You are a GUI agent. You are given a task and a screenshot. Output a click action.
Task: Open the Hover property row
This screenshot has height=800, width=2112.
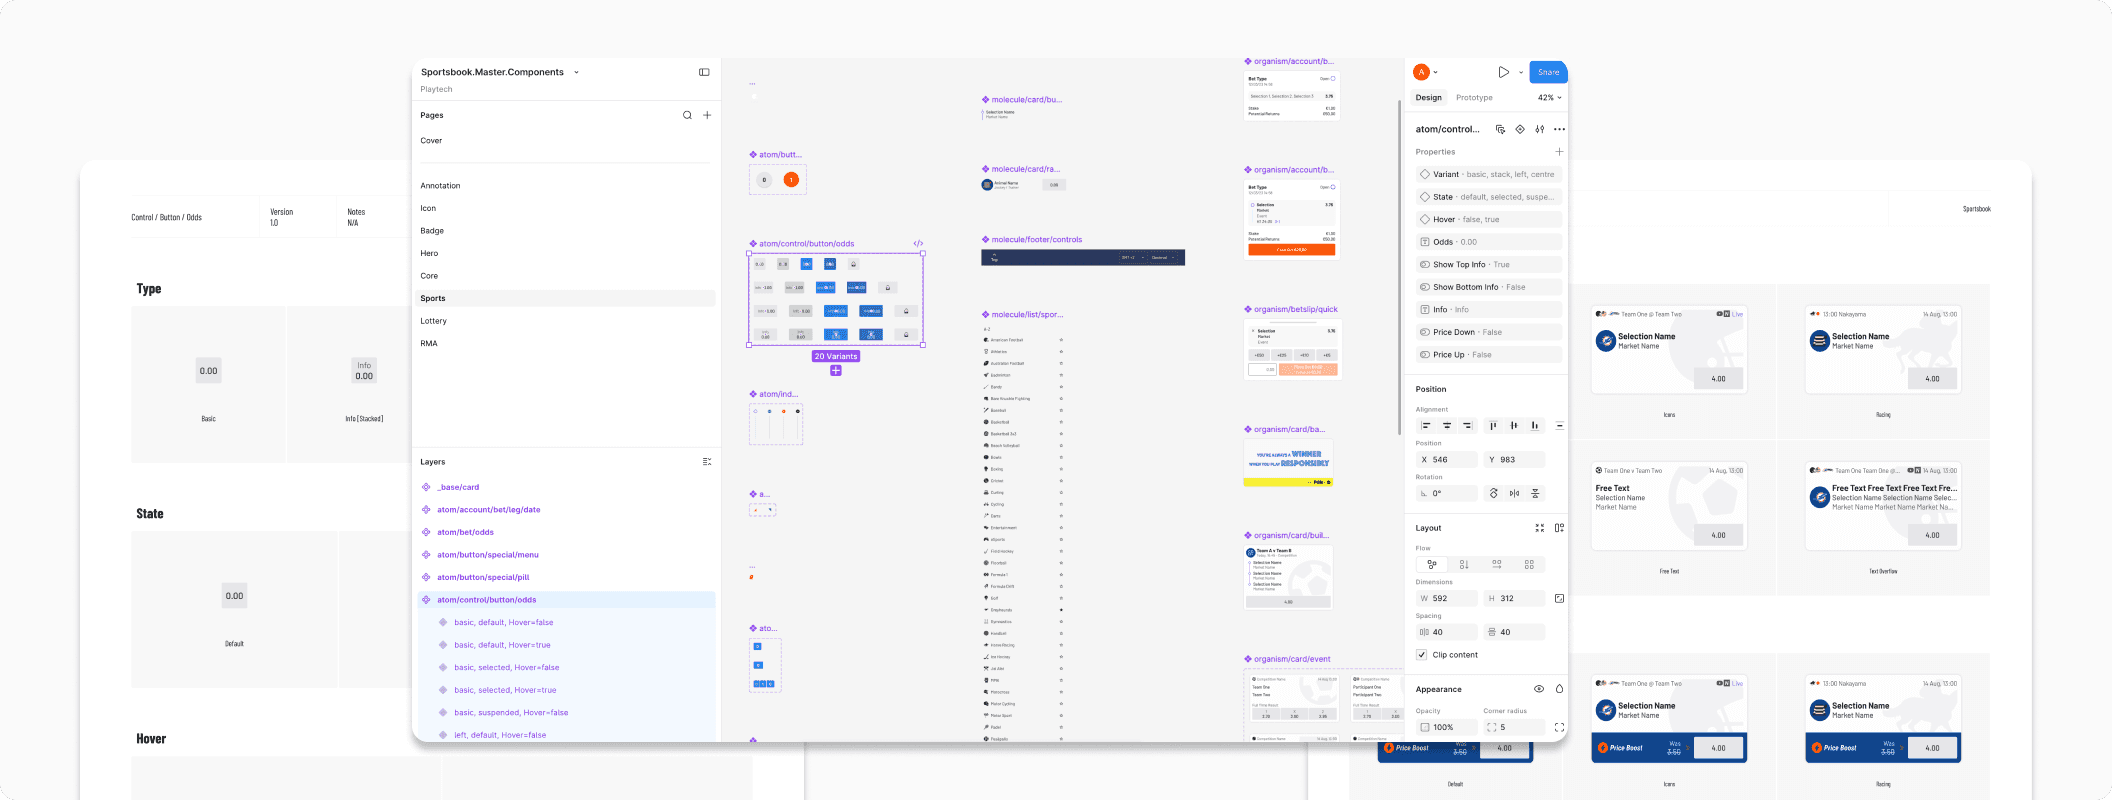click(1489, 219)
